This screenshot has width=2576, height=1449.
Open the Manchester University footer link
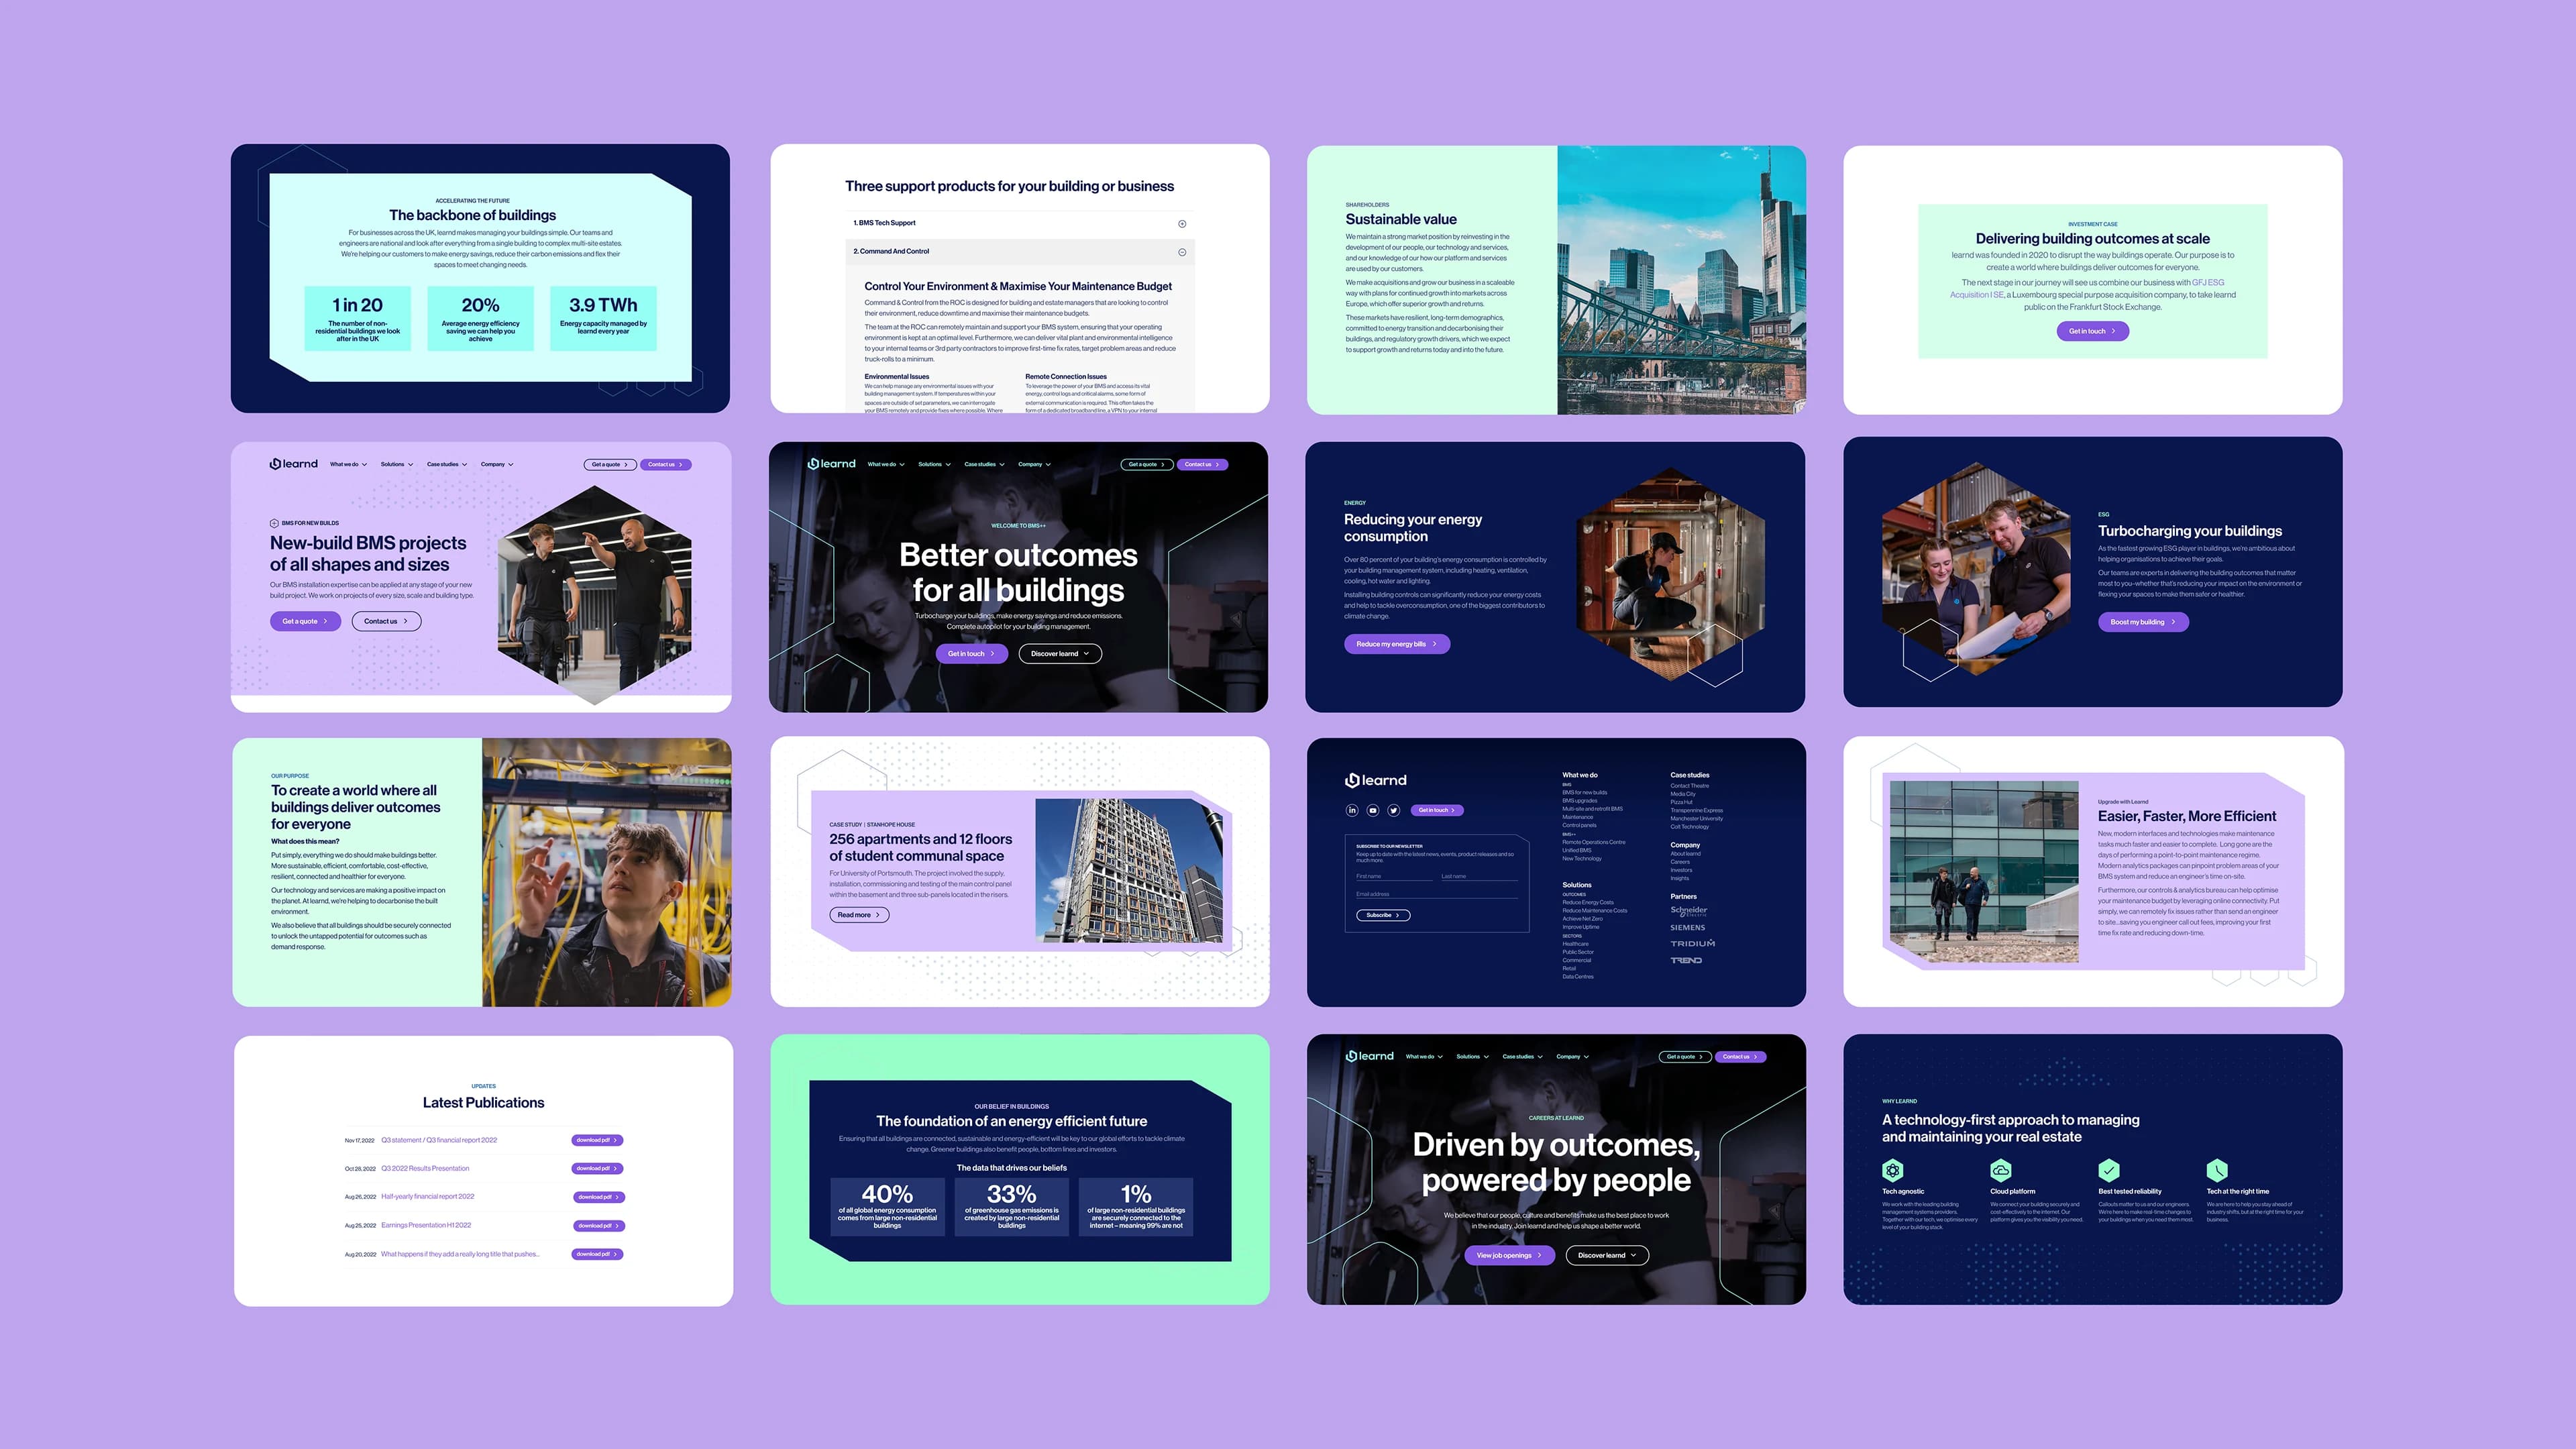click(x=1697, y=818)
